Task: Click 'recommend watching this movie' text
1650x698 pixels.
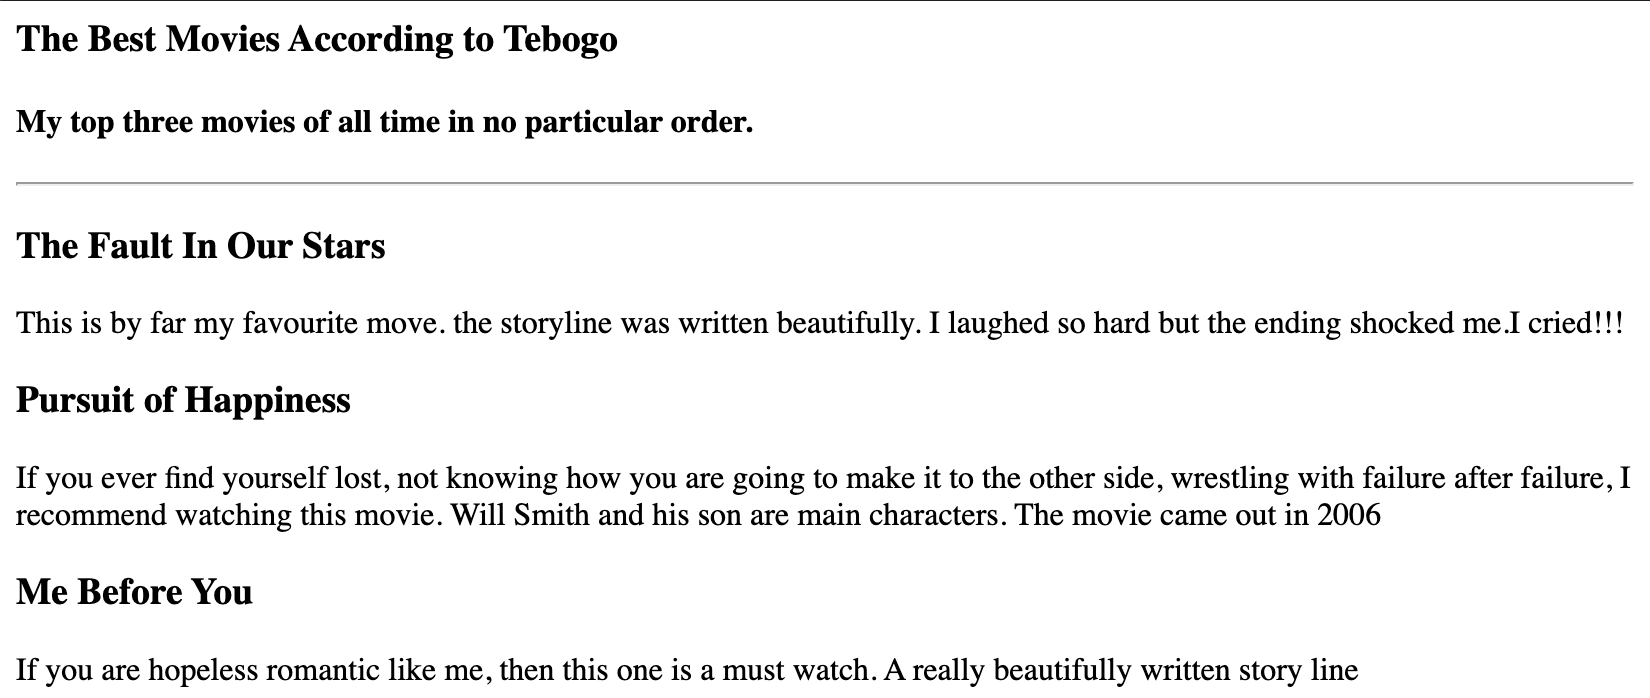Action: point(228,516)
